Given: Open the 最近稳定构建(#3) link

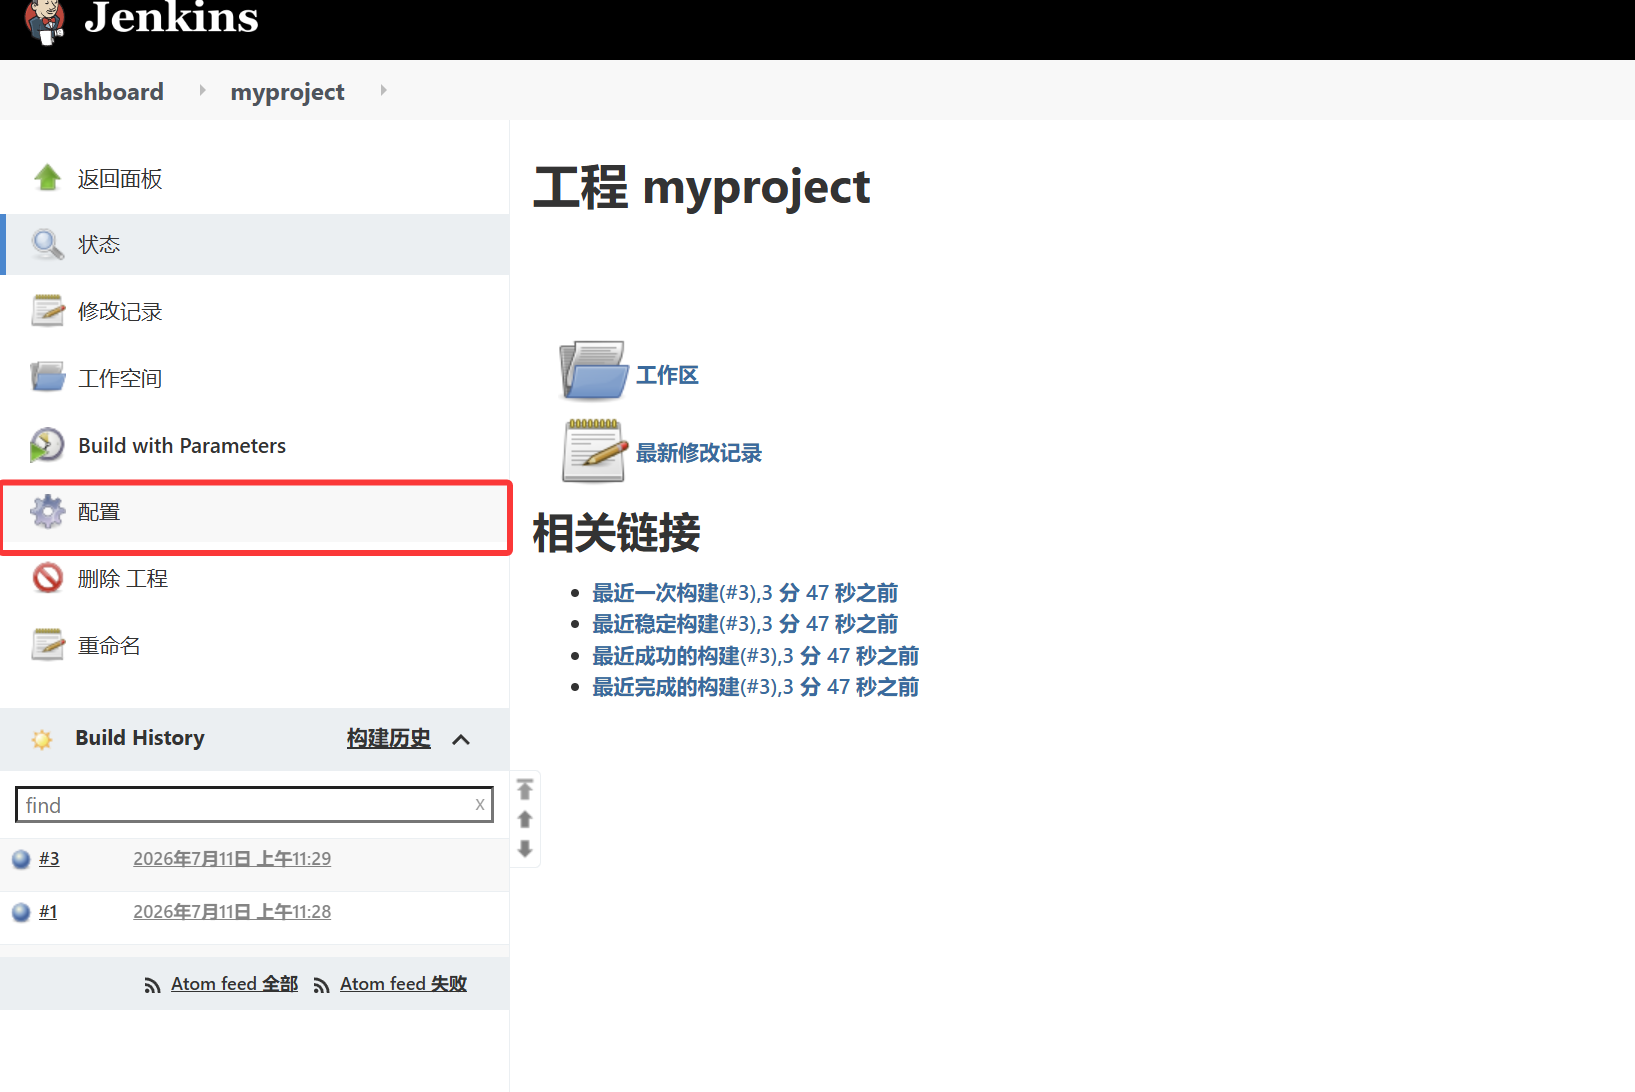Looking at the screenshot, I should pyautogui.click(x=745, y=624).
